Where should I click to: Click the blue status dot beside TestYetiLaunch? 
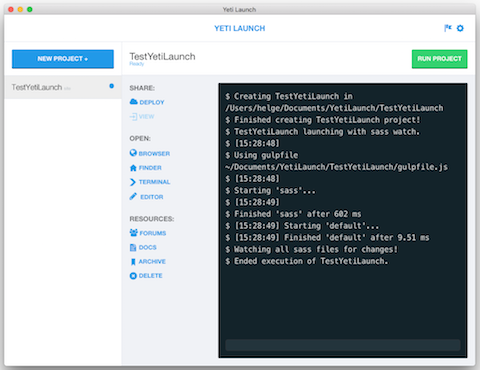point(112,86)
